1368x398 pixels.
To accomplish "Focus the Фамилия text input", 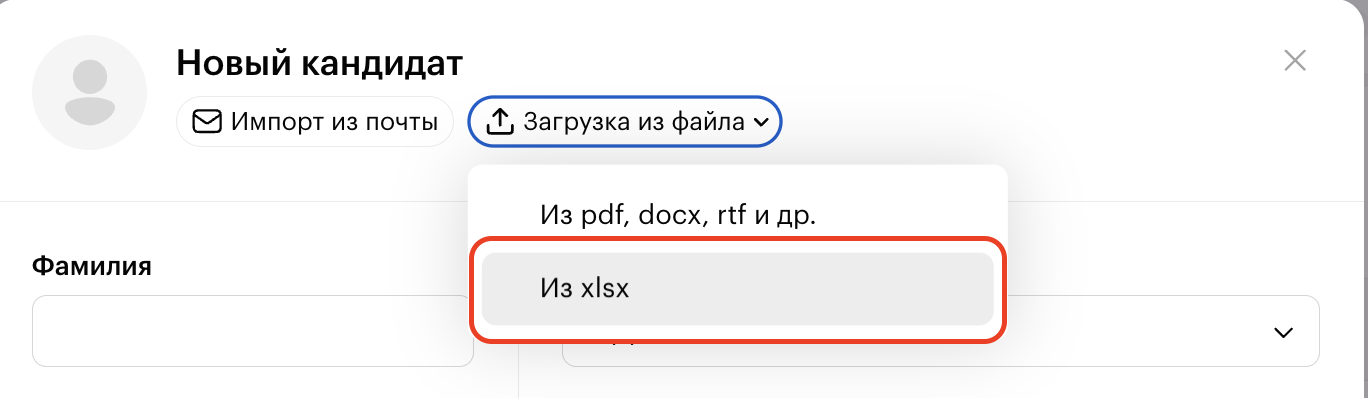I will [253, 331].
